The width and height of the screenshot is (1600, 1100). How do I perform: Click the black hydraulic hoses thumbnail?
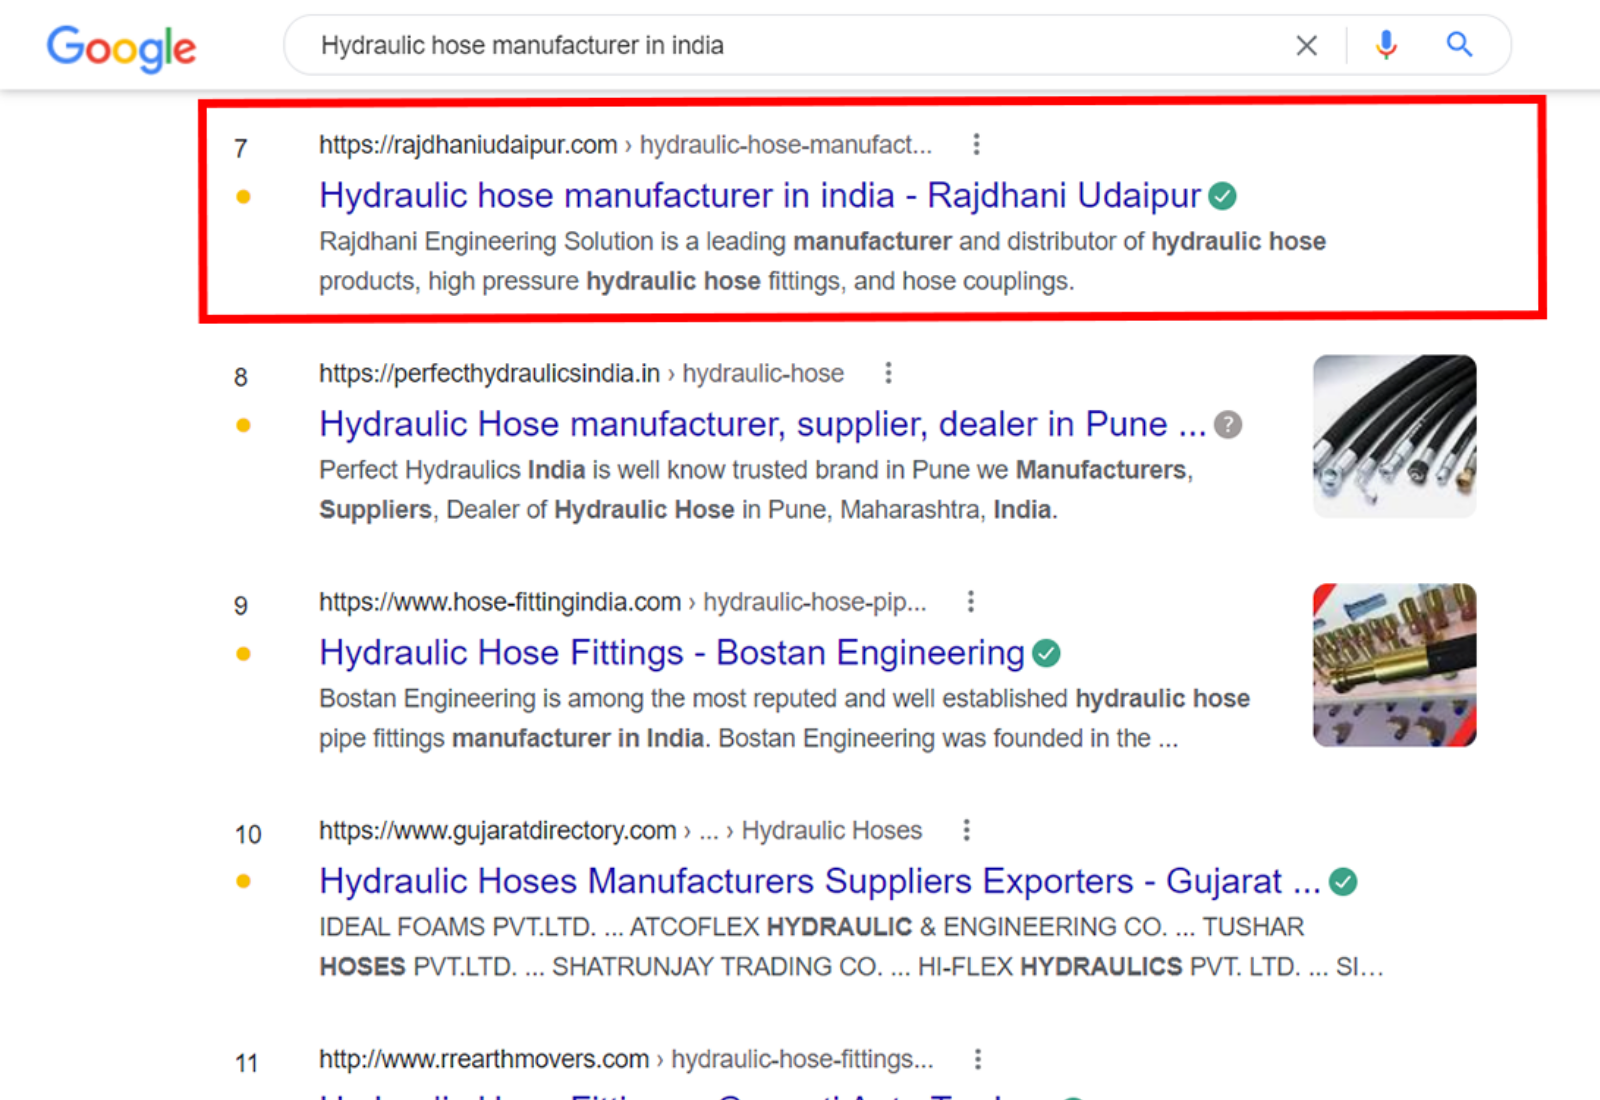coord(1394,436)
